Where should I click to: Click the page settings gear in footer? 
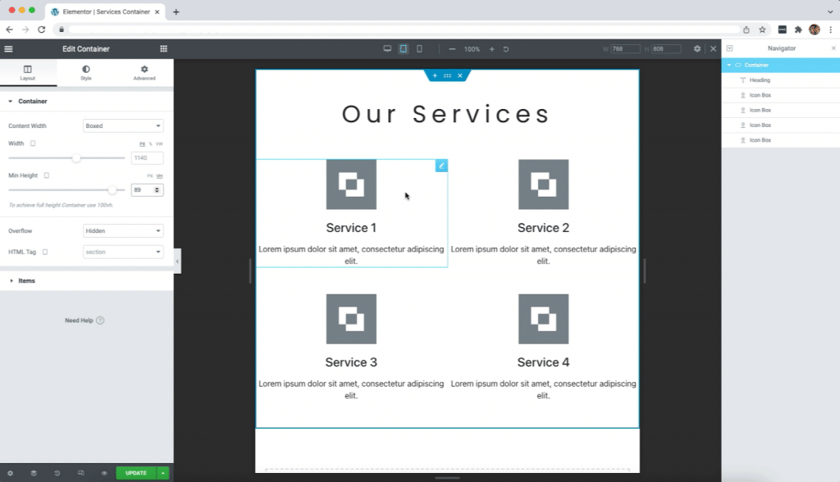click(10, 473)
